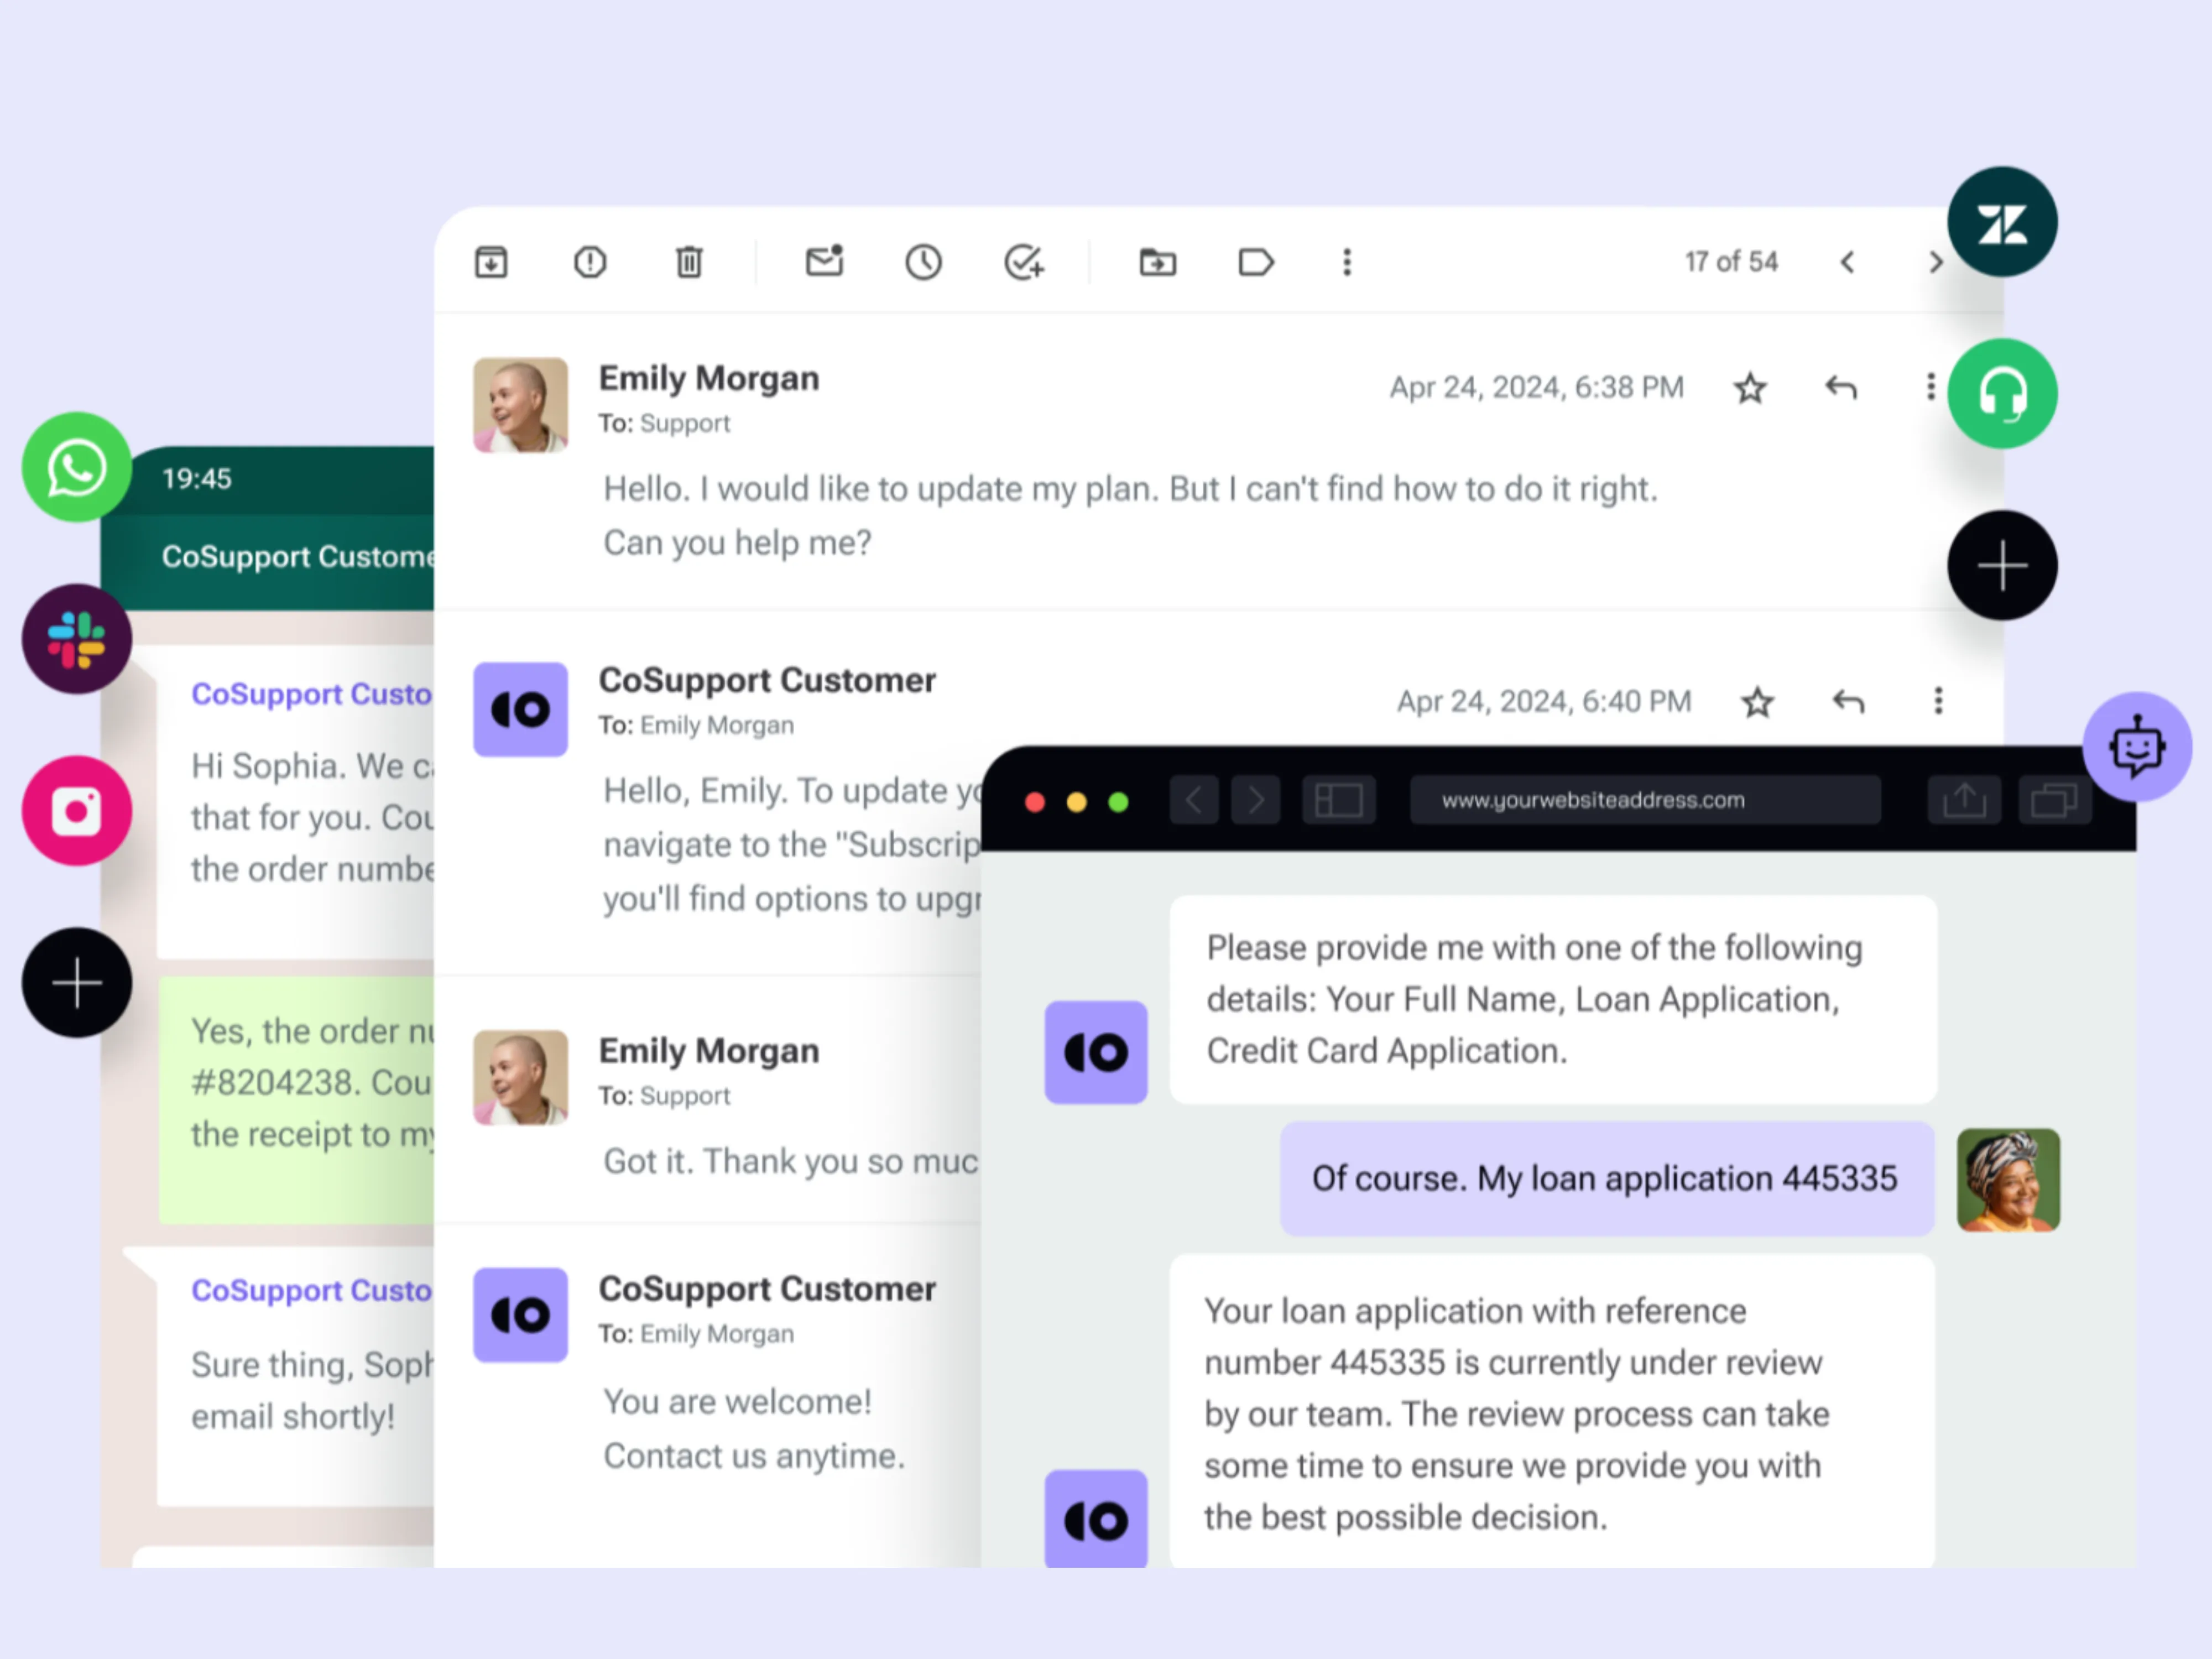
Task: Click the Add to tasks icon
Action: [1024, 262]
